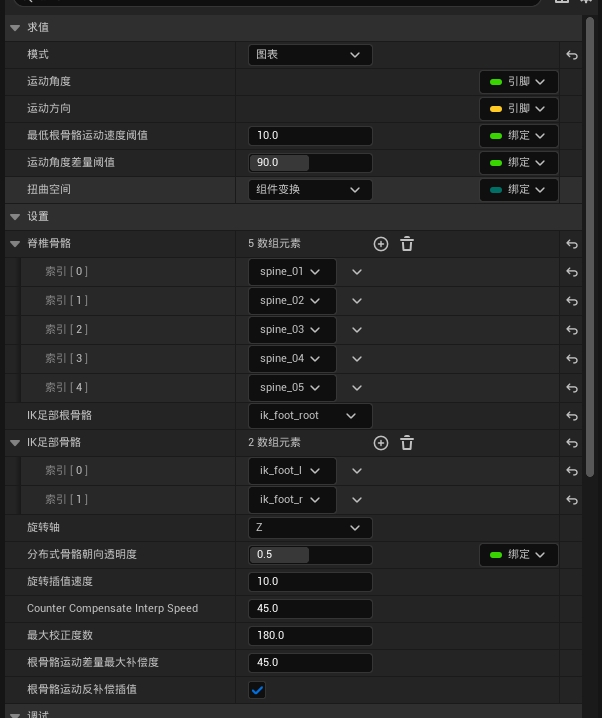The image size is (602, 718).
Task: Choose bone in spine_04 dropdown
Action: (x=292, y=359)
